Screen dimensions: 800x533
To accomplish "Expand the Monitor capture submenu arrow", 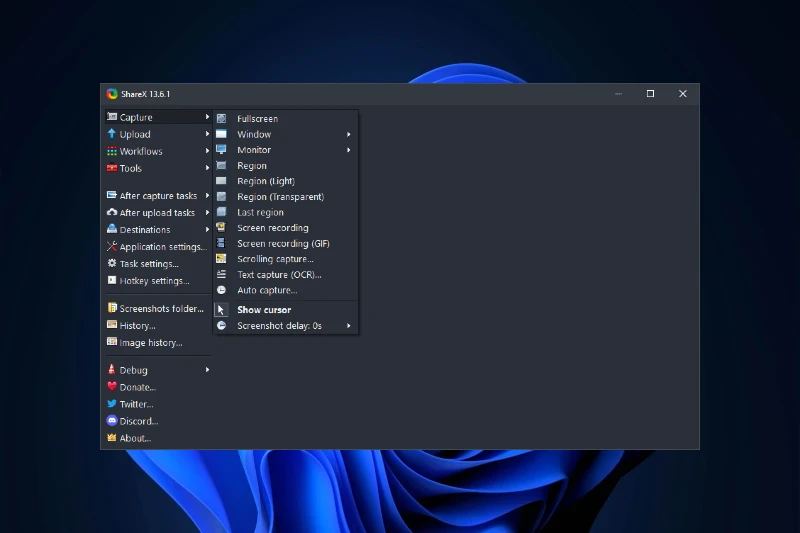I will coord(348,150).
